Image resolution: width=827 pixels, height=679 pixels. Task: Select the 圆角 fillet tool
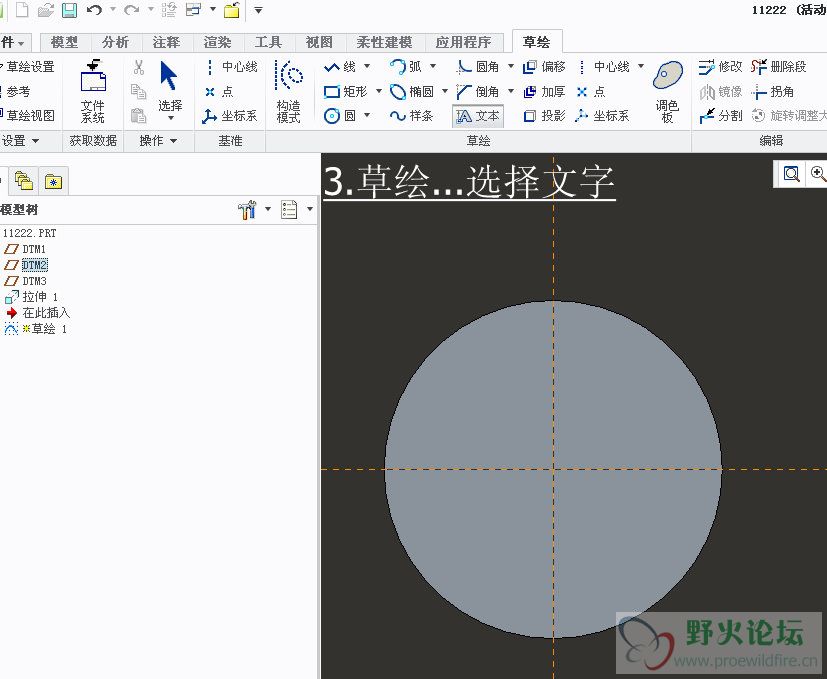pyautogui.click(x=478, y=66)
